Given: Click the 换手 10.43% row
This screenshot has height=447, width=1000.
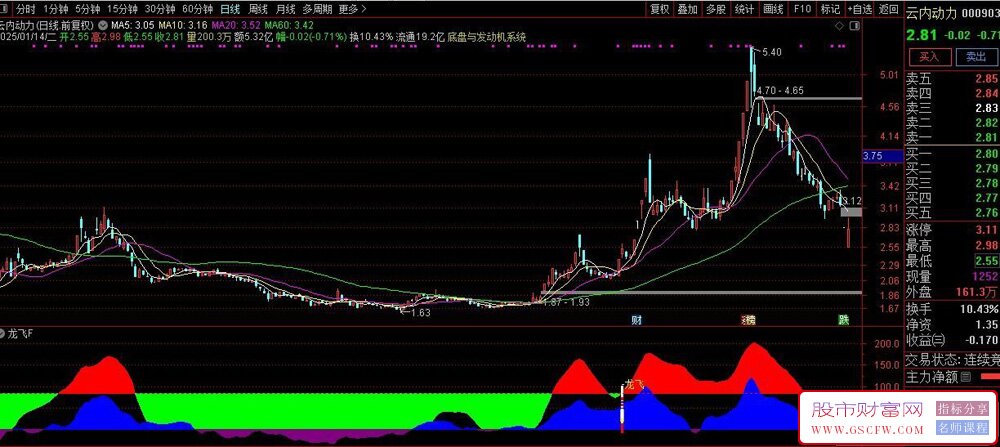Looking at the screenshot, I should (953, 309).
